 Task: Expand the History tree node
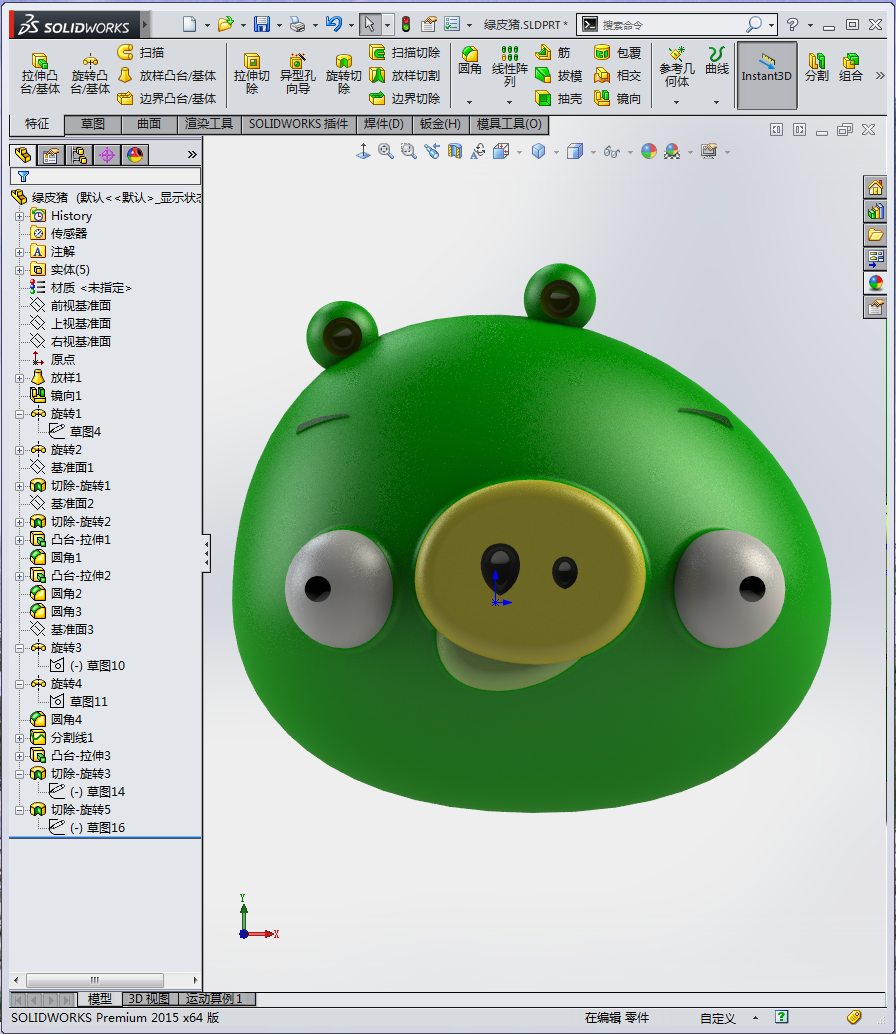(19, 216)
